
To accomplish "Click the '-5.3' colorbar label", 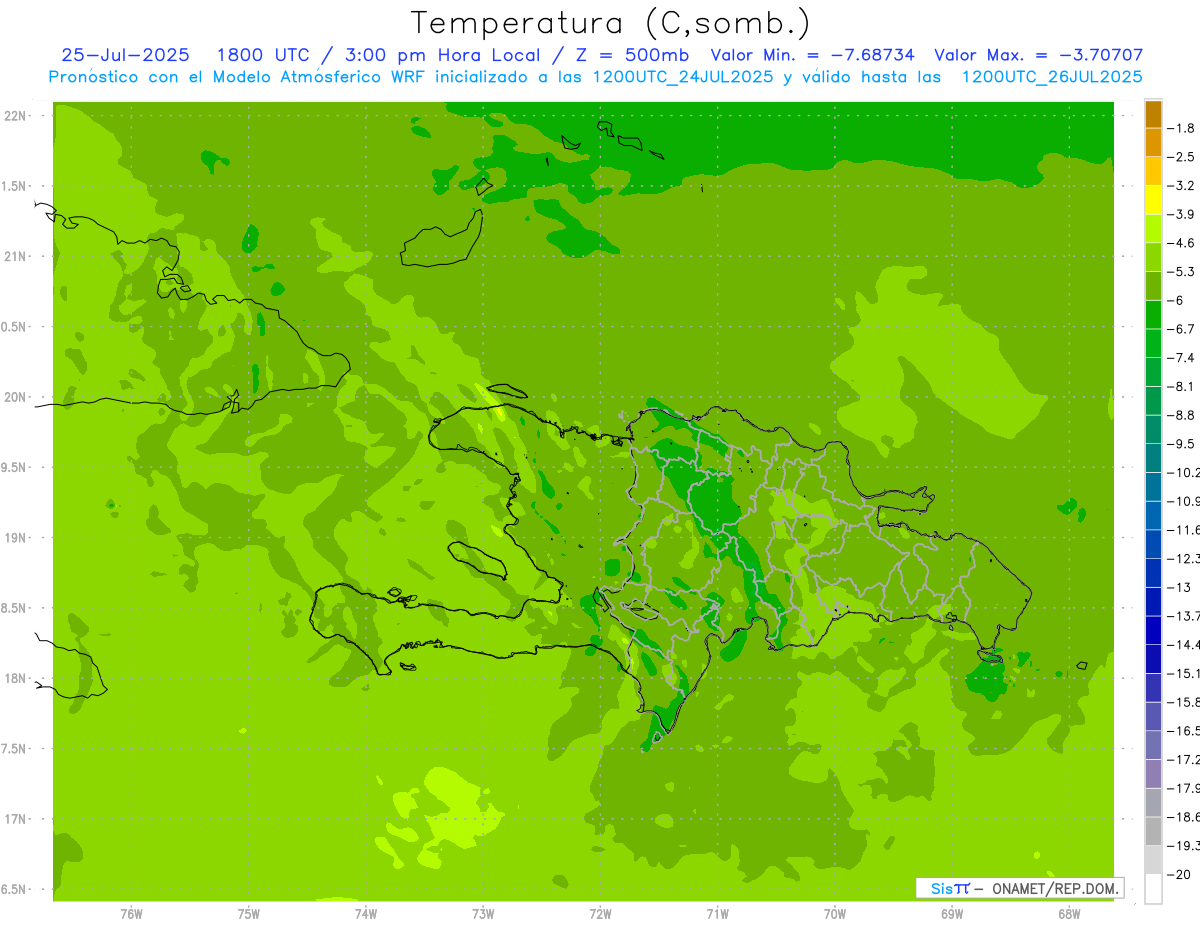I will click(1181, 272).
